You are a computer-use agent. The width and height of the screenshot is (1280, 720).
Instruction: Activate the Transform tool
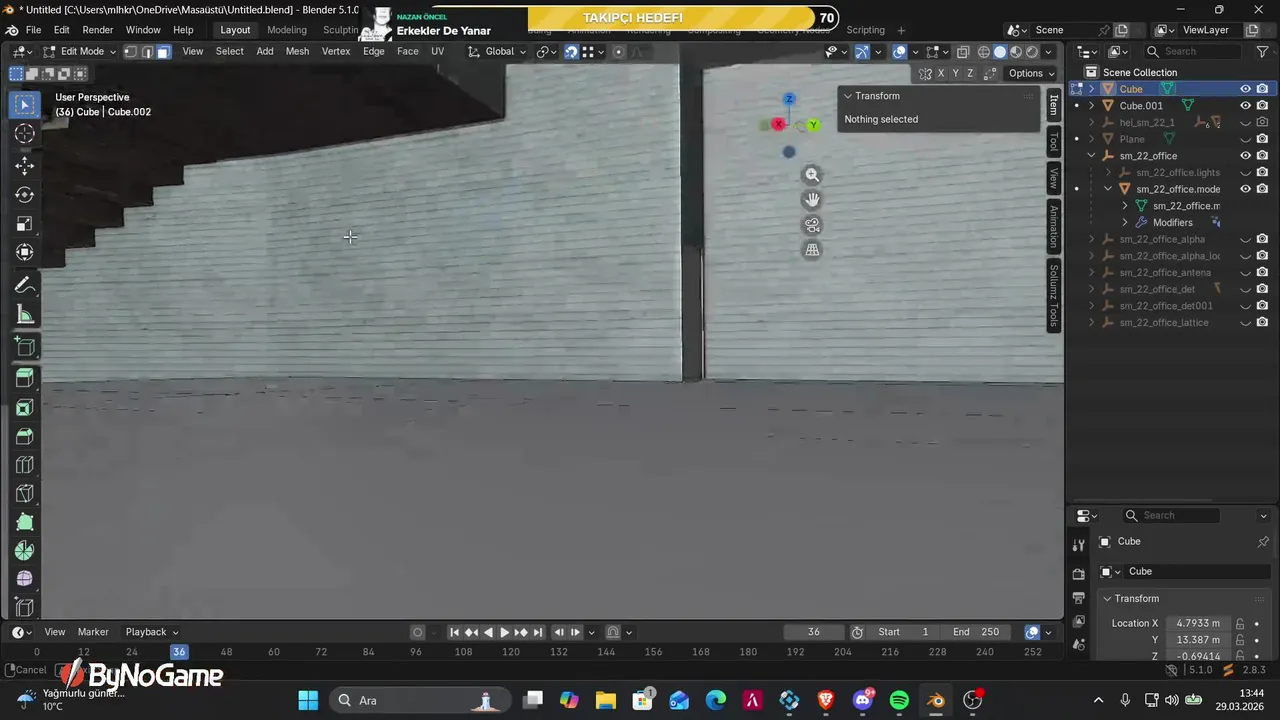[25, 253]
